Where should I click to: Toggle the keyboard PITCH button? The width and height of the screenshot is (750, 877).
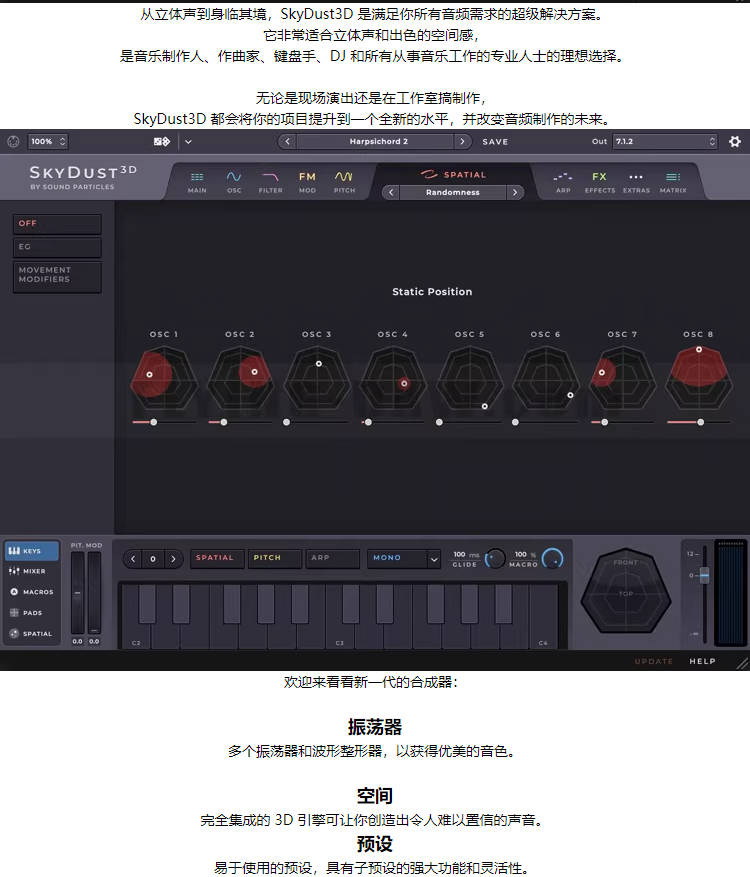(275, 558)
